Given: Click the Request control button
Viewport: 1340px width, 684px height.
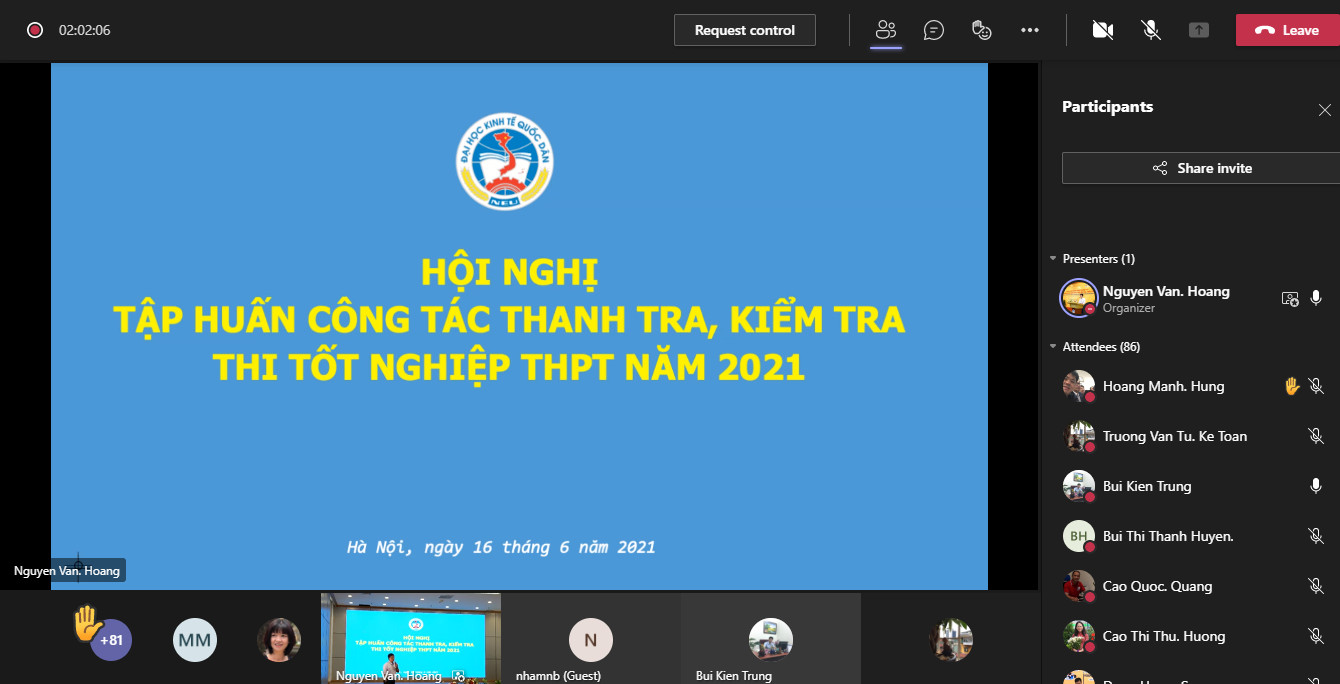Looking at the screenshot, I should tap(744, 30).
